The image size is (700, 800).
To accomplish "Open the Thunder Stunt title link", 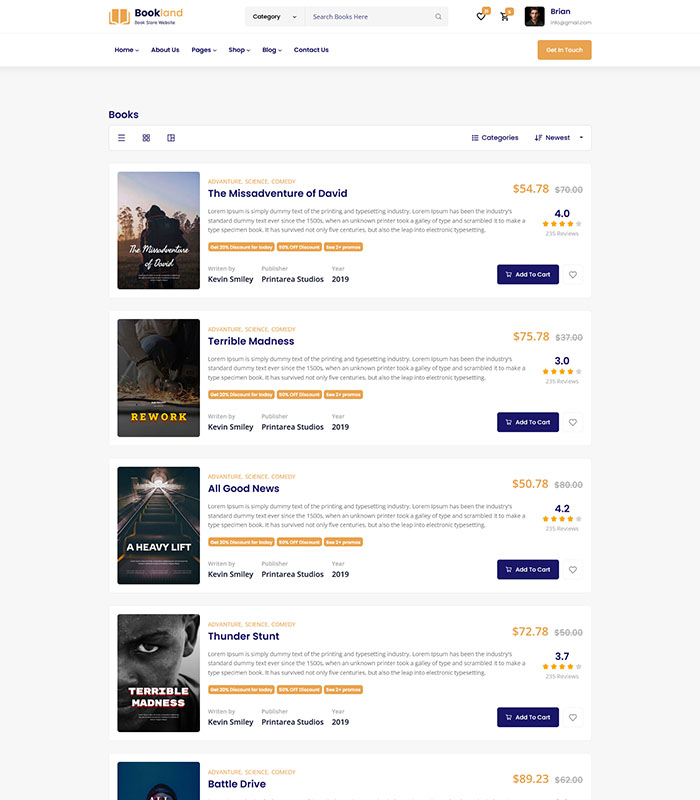I will (x=243, y=636).
